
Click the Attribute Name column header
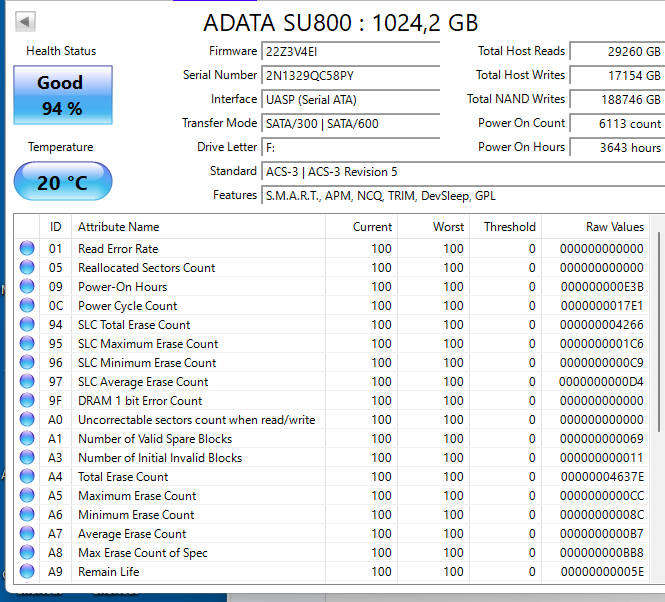point(198,227)
